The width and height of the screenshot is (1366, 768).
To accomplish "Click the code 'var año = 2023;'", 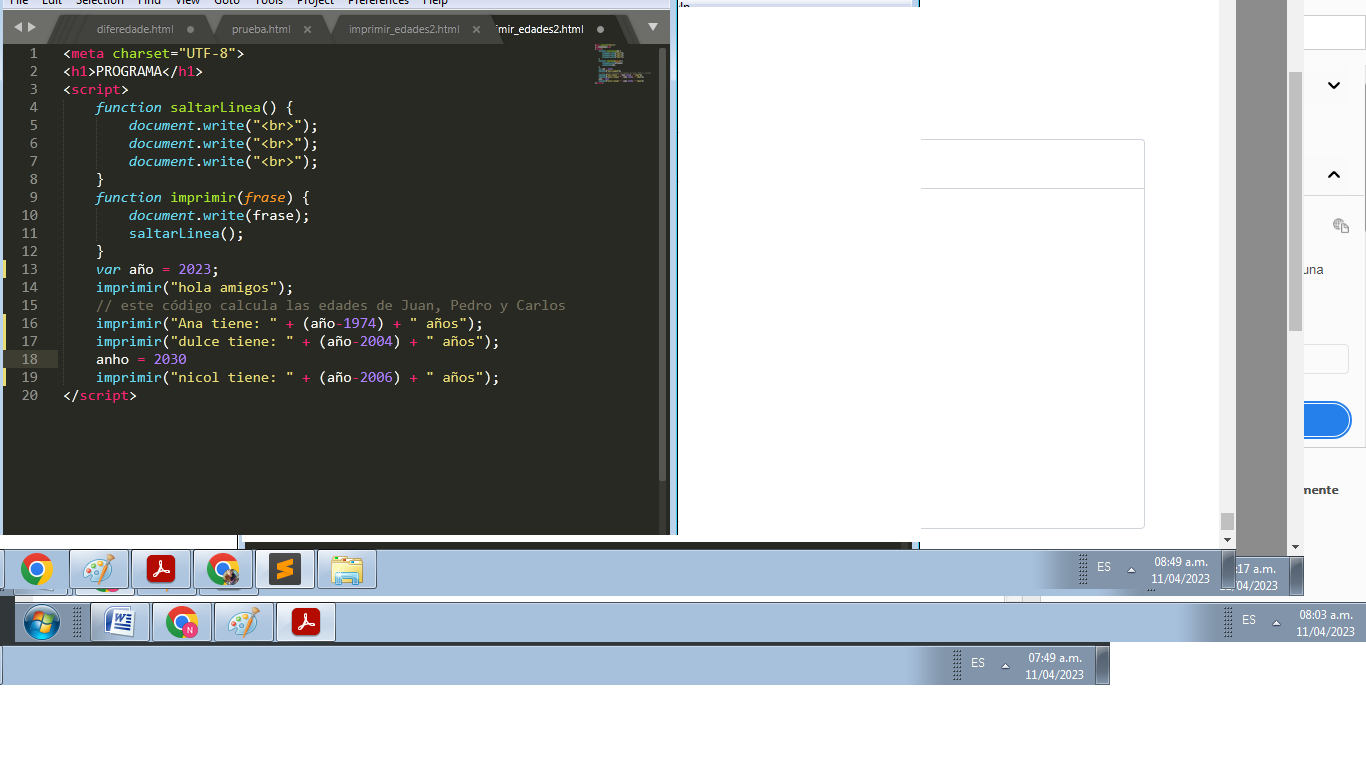I will pyautogui.click(x=157, y=269).
